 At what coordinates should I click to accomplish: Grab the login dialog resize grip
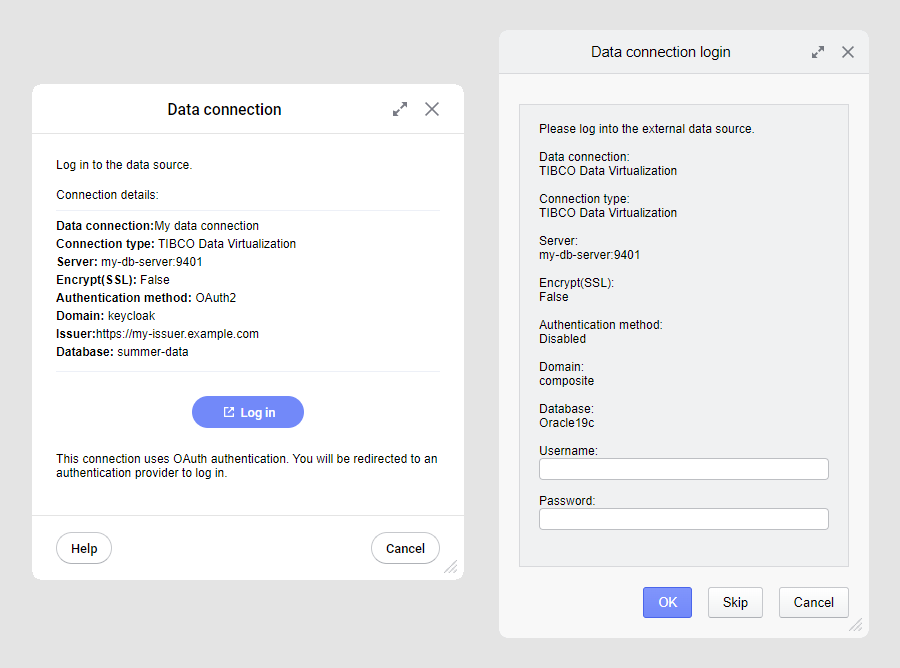[856, 625]
